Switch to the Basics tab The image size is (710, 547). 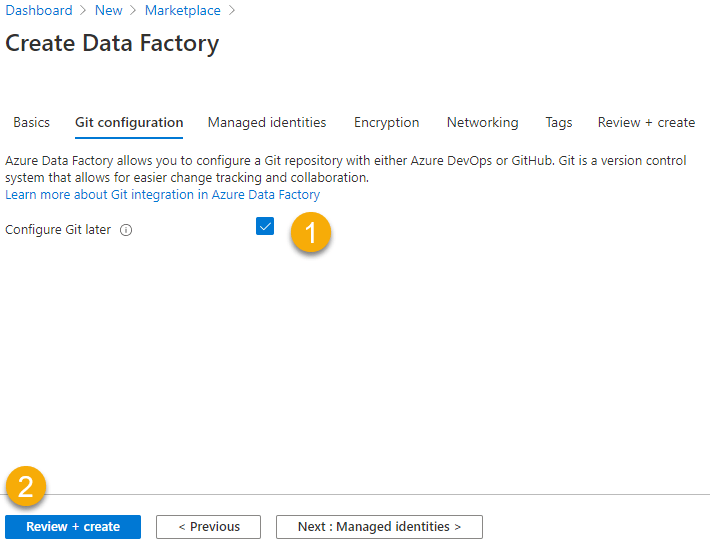coord(31,123)
